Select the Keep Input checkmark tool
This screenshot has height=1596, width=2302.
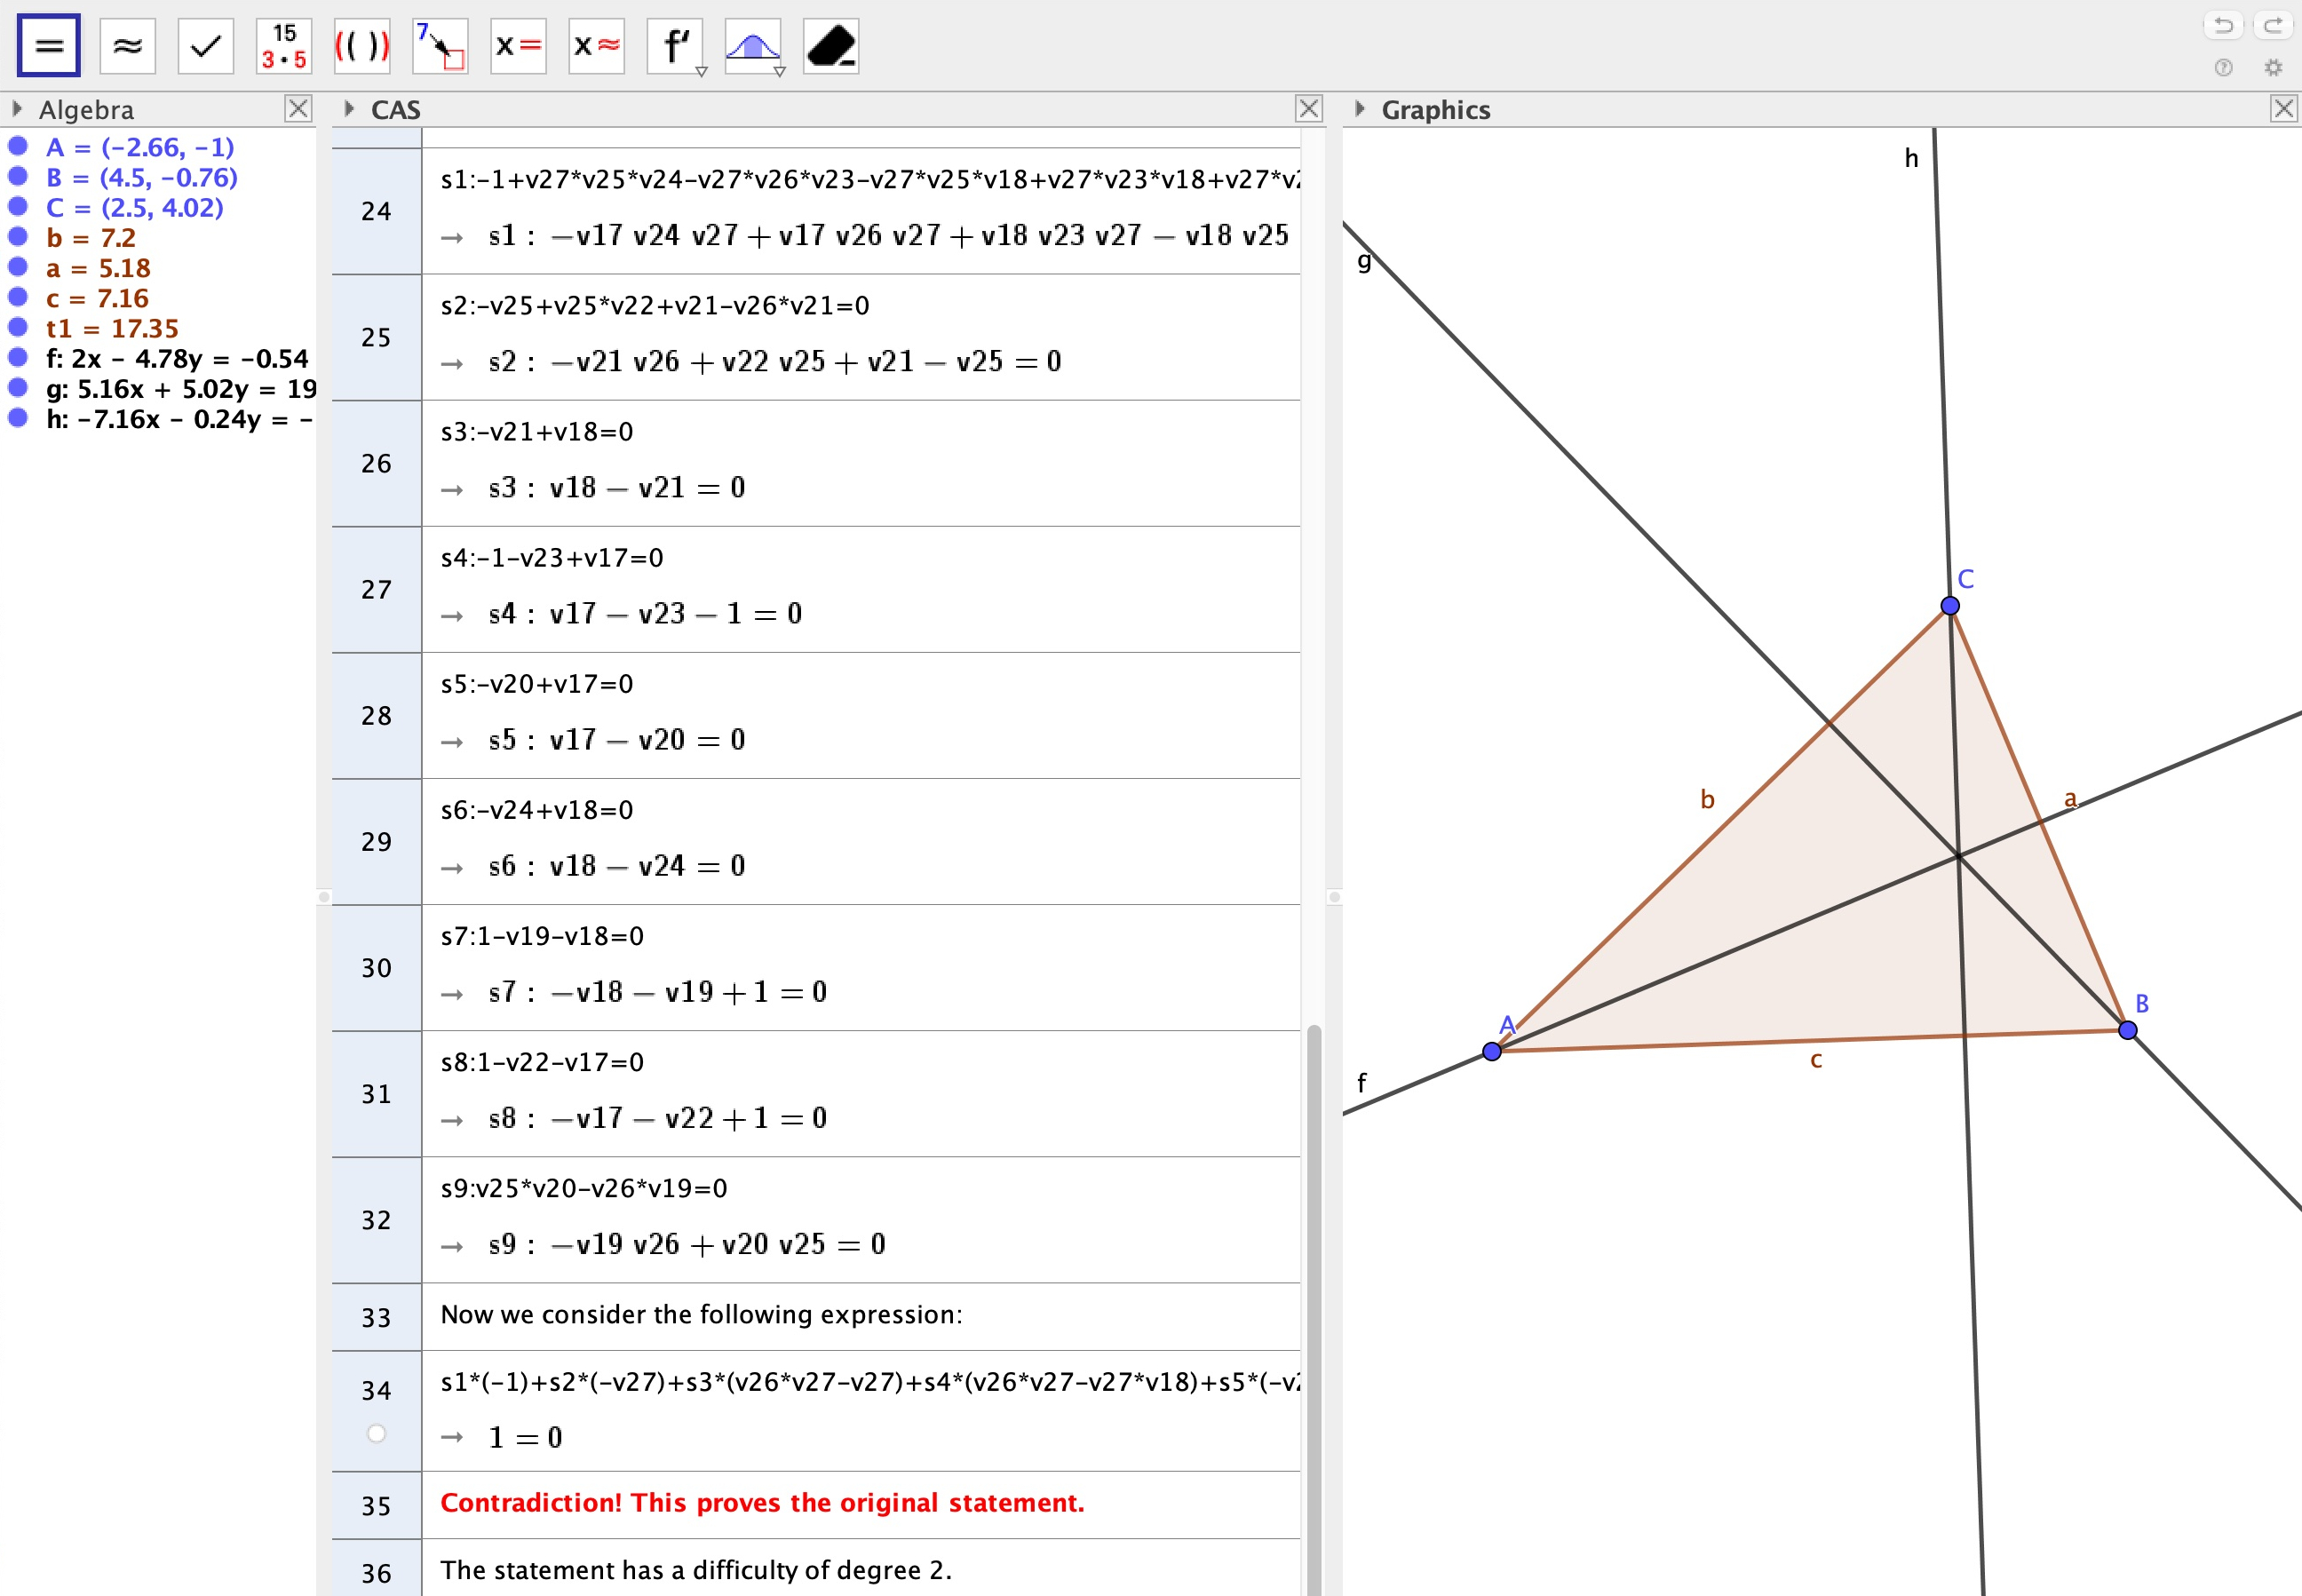[205, 46]
